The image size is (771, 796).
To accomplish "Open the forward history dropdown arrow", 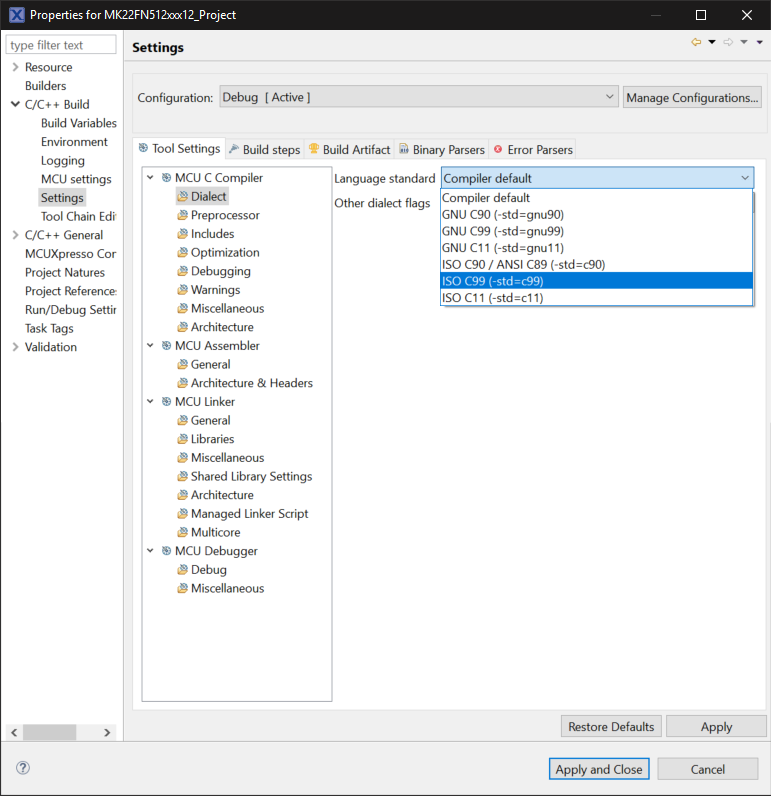I will (x=744, y=42).
